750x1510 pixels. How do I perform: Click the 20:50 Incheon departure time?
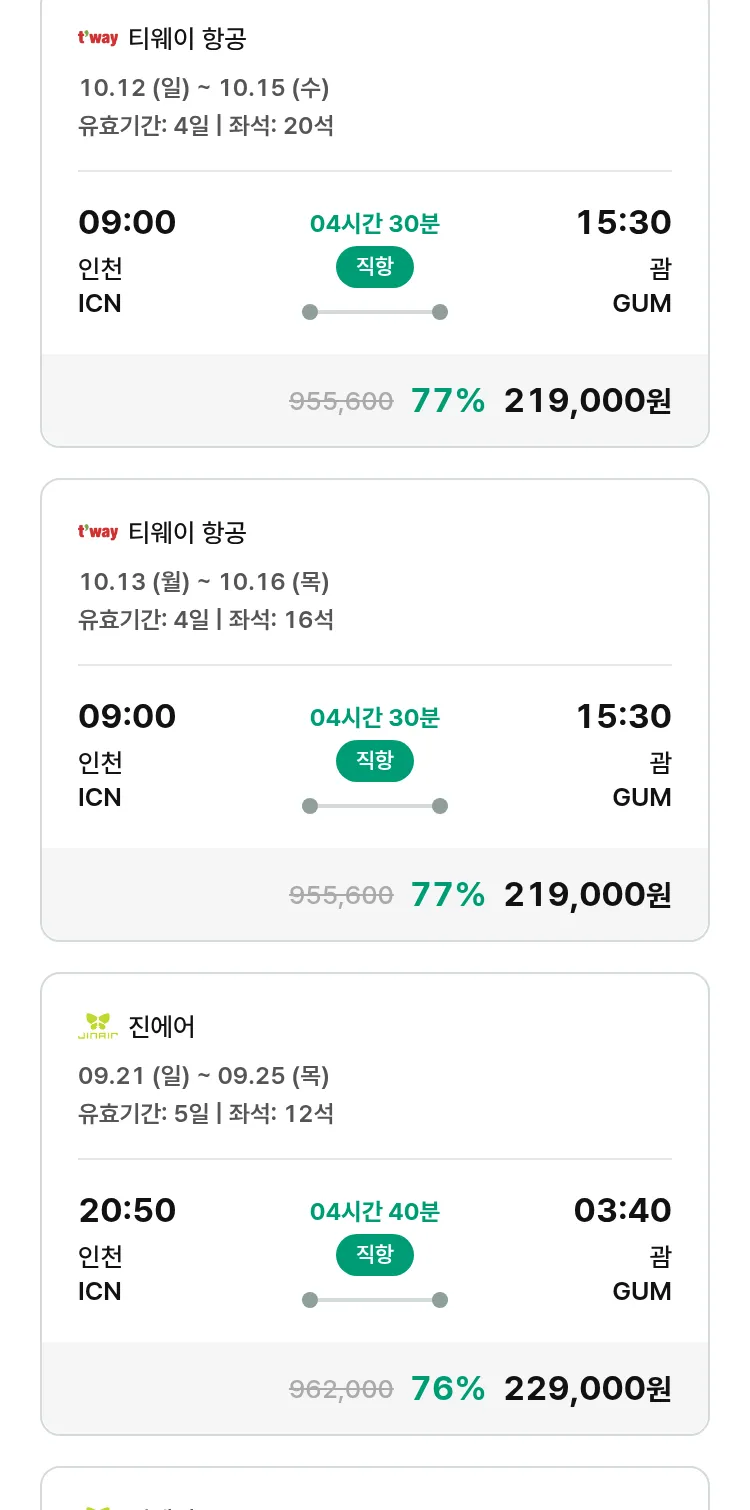[127, 1211]
